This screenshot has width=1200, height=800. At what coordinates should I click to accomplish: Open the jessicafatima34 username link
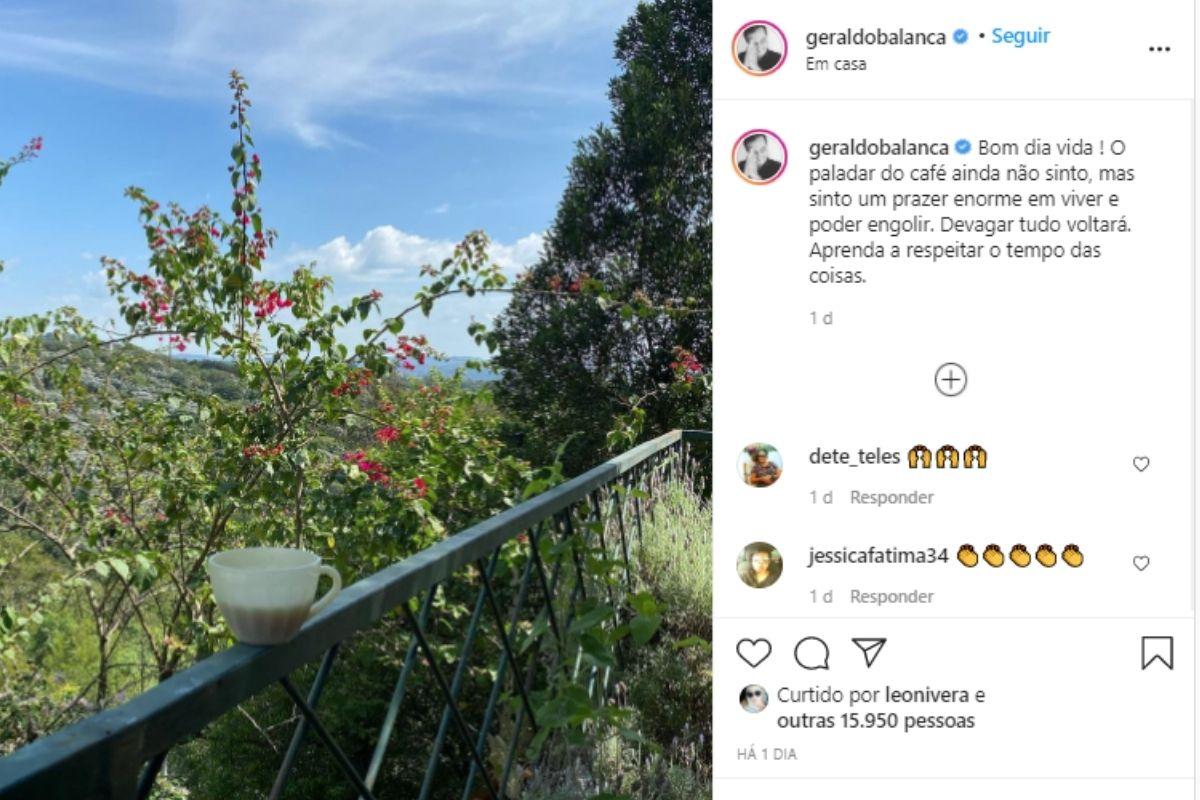(878, 557)
